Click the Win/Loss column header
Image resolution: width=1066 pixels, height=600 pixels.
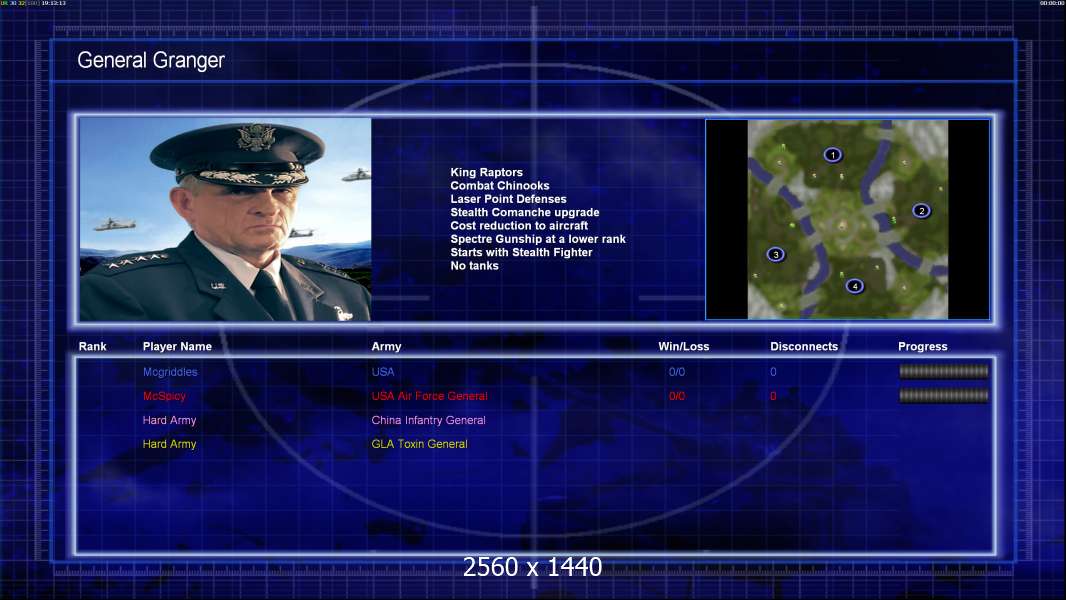click(683, 347)
